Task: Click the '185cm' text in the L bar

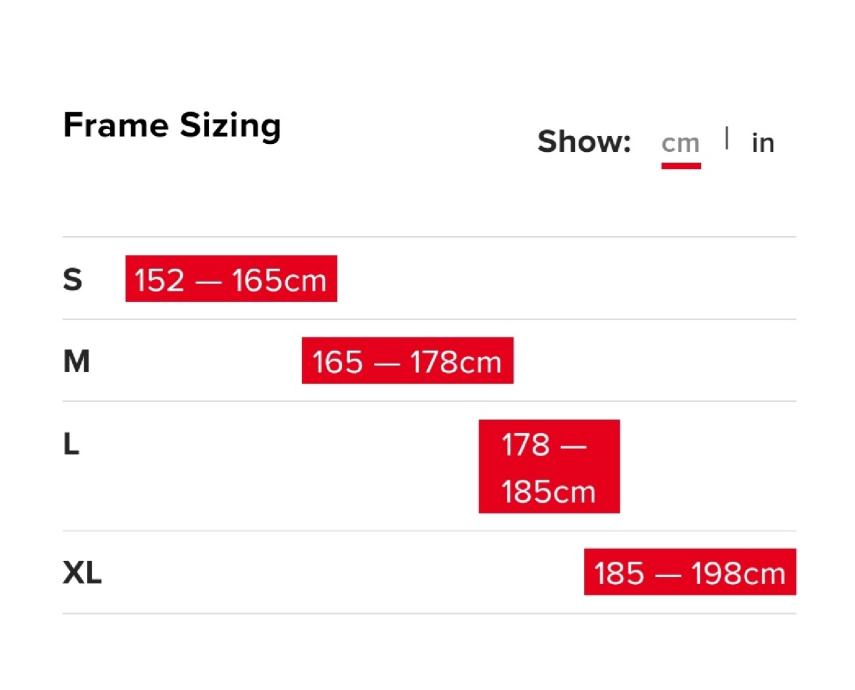Action: point(548,491)
